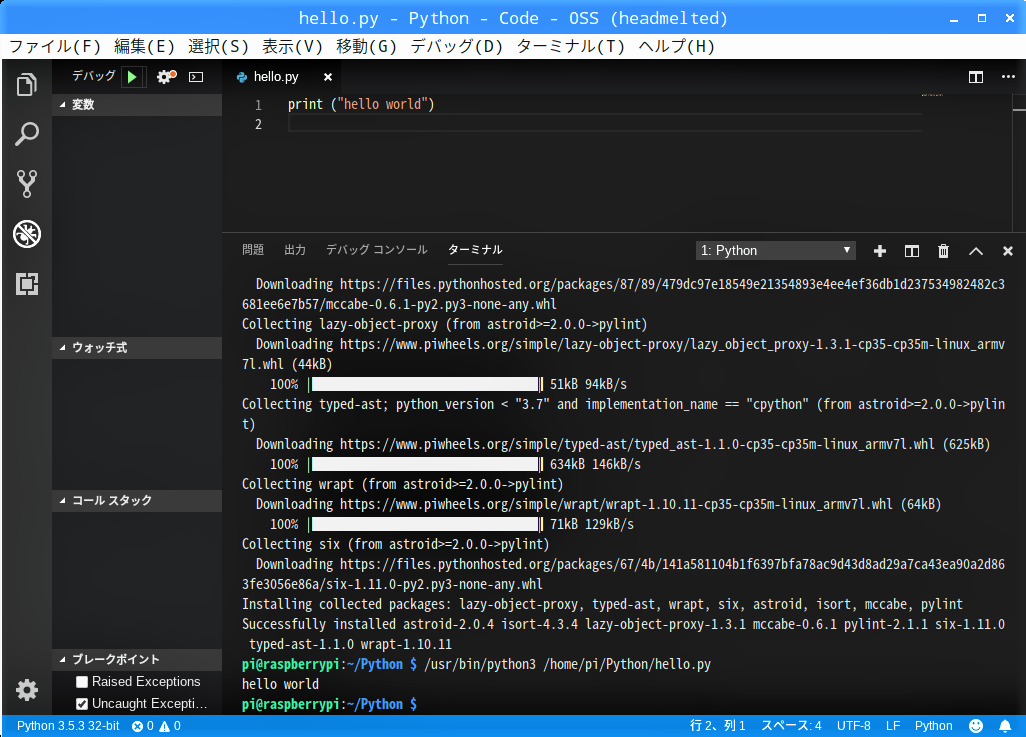Viewport: 1026px width, 737px height.
Task: Click the print("hello world") code line
Action: click(361, 105)
